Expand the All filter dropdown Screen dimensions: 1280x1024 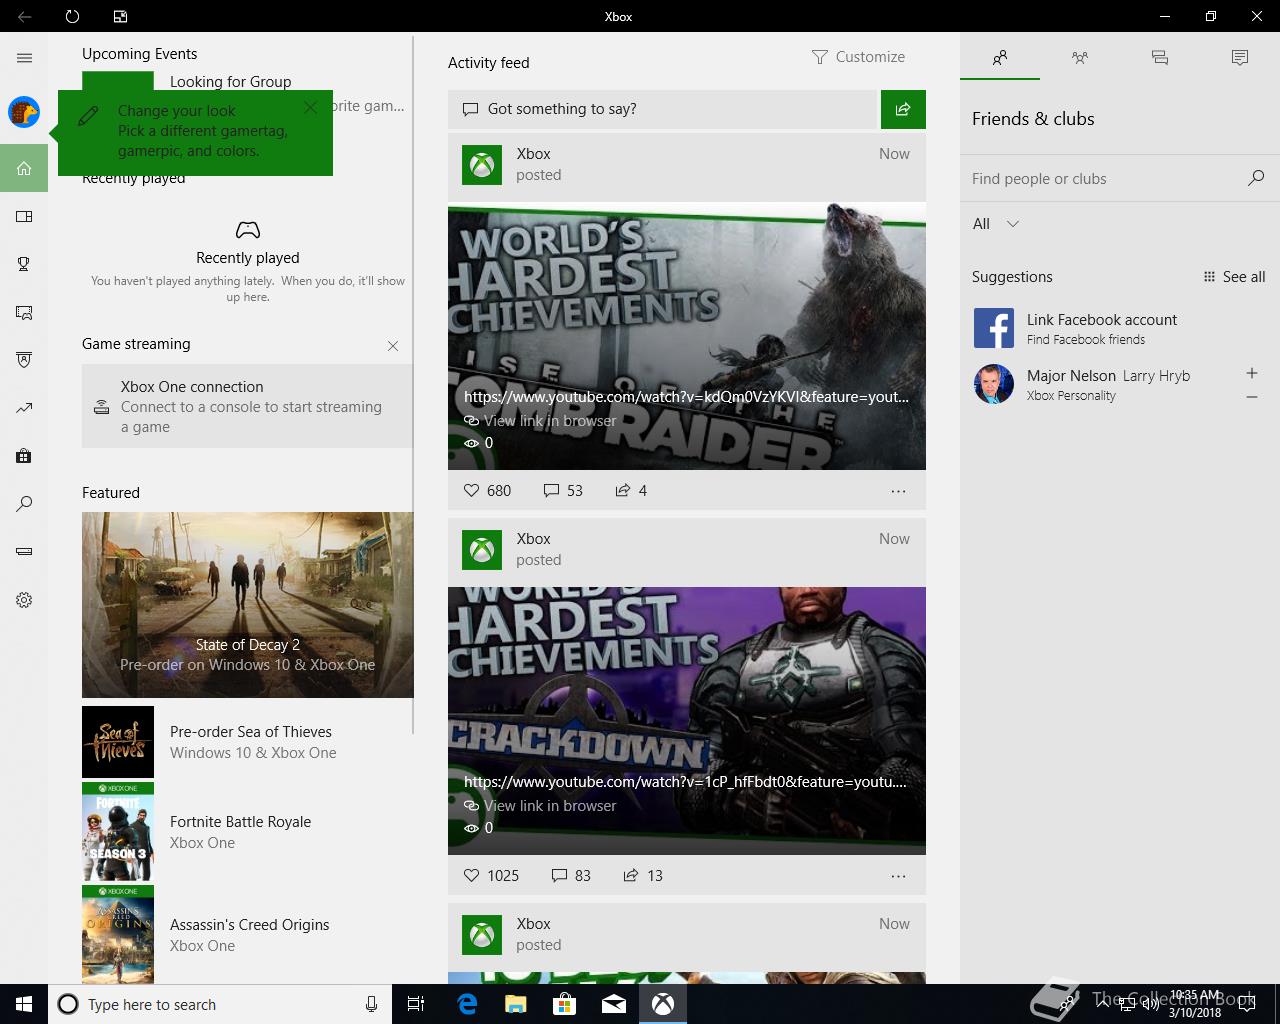click(x=996, y=224)
